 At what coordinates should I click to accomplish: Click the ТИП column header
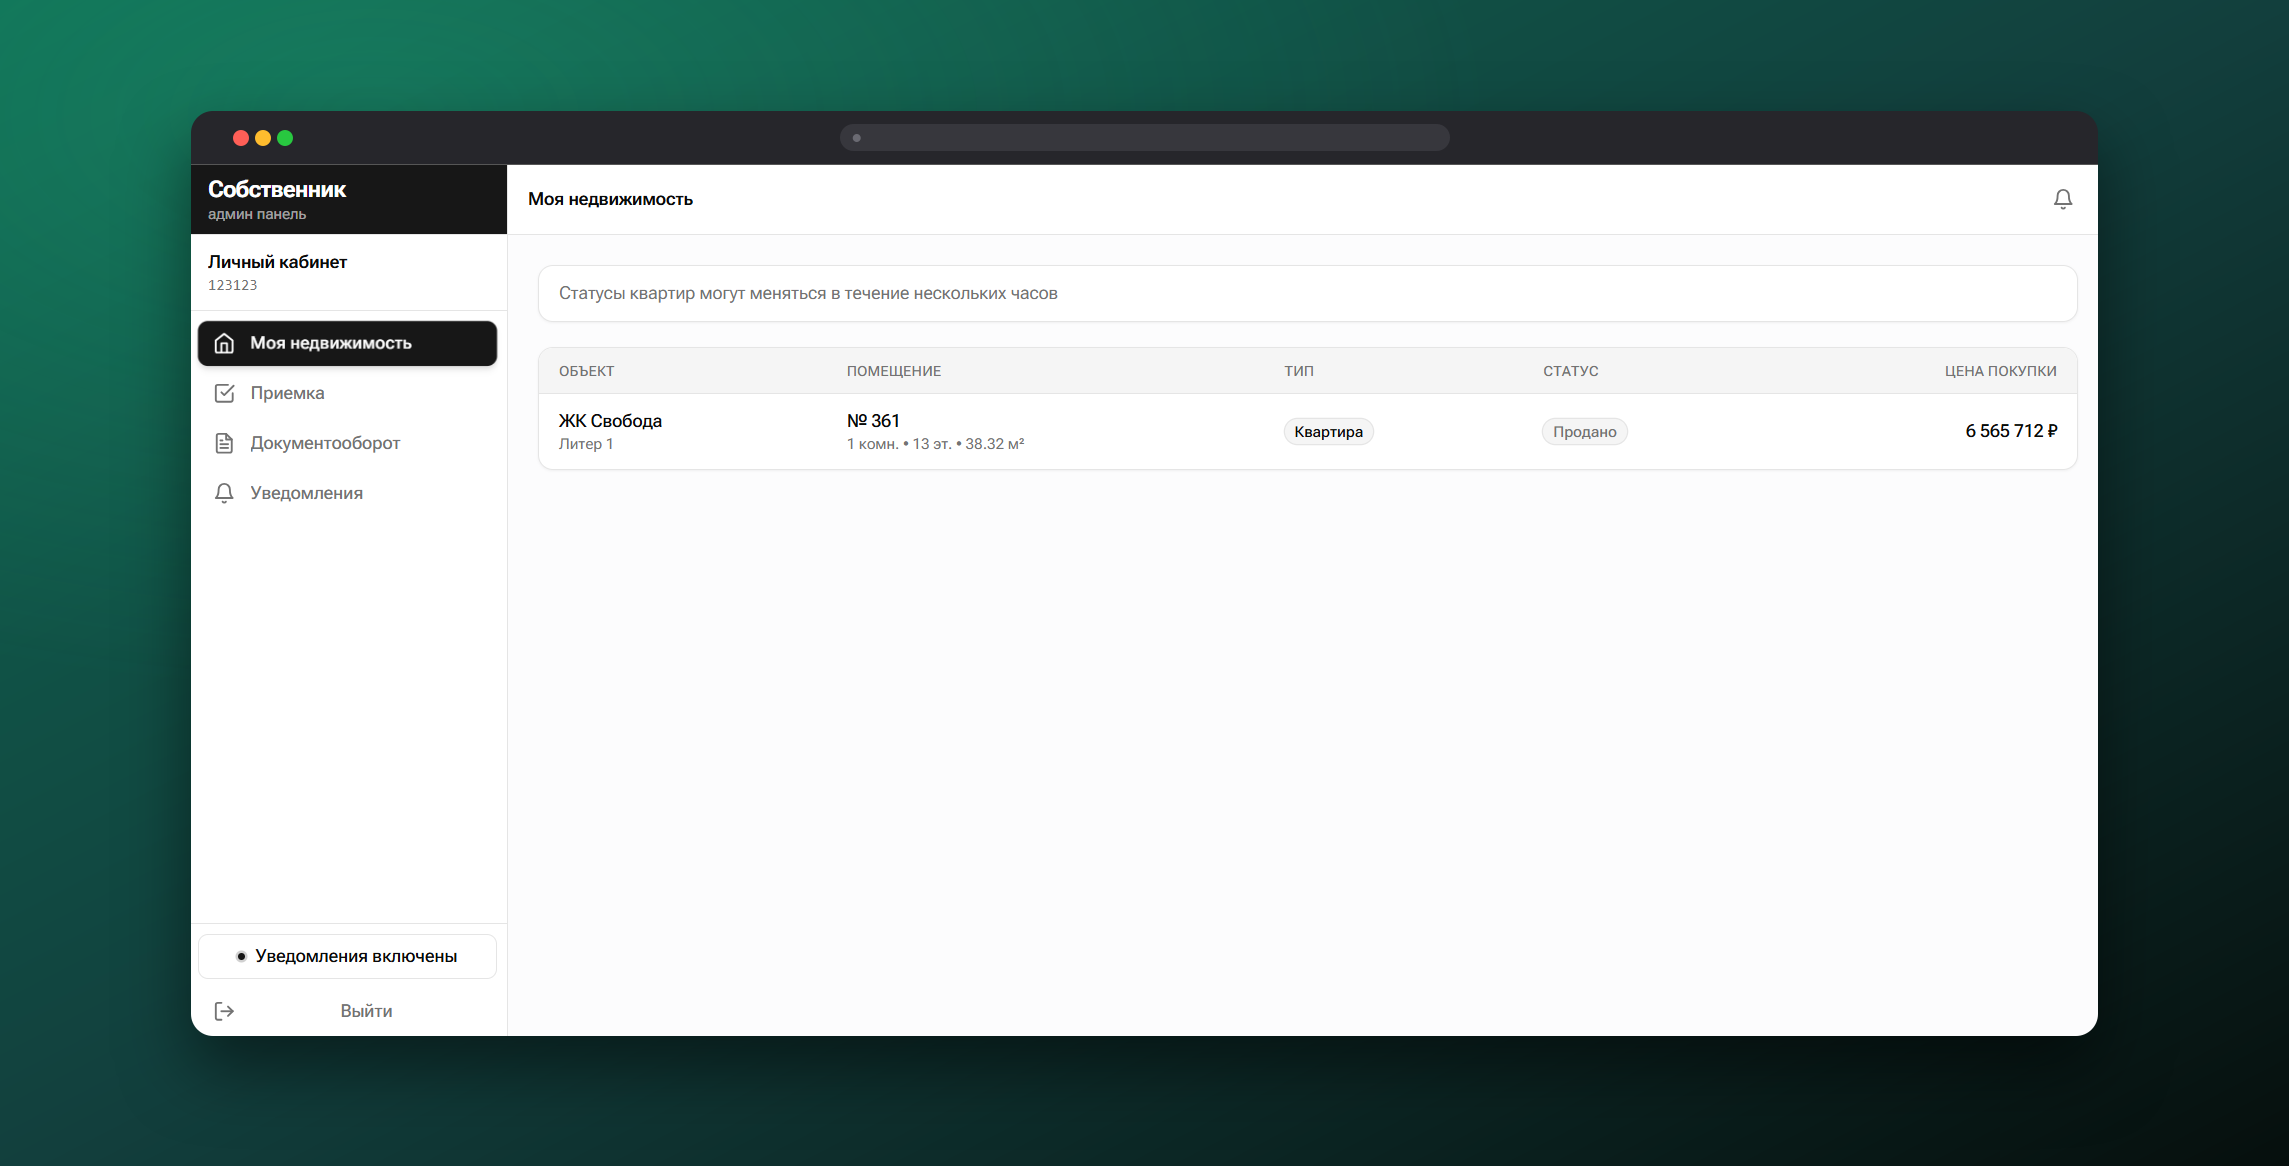pos(1298,371)
